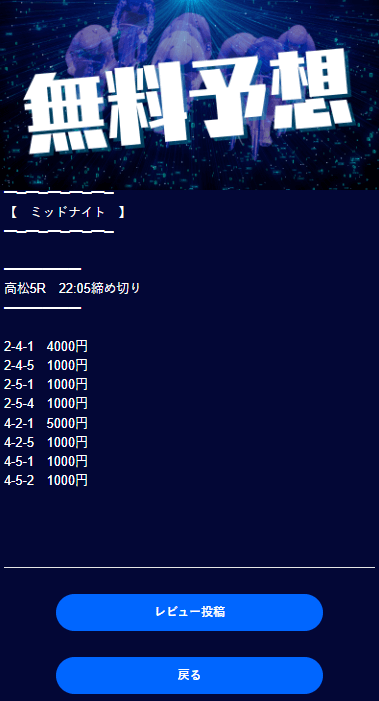This screenshot has width=379, height=701.
Task: Select the 2-4-5 1000円 bet line
Action: pyautogui.click(x=46, y=365)
